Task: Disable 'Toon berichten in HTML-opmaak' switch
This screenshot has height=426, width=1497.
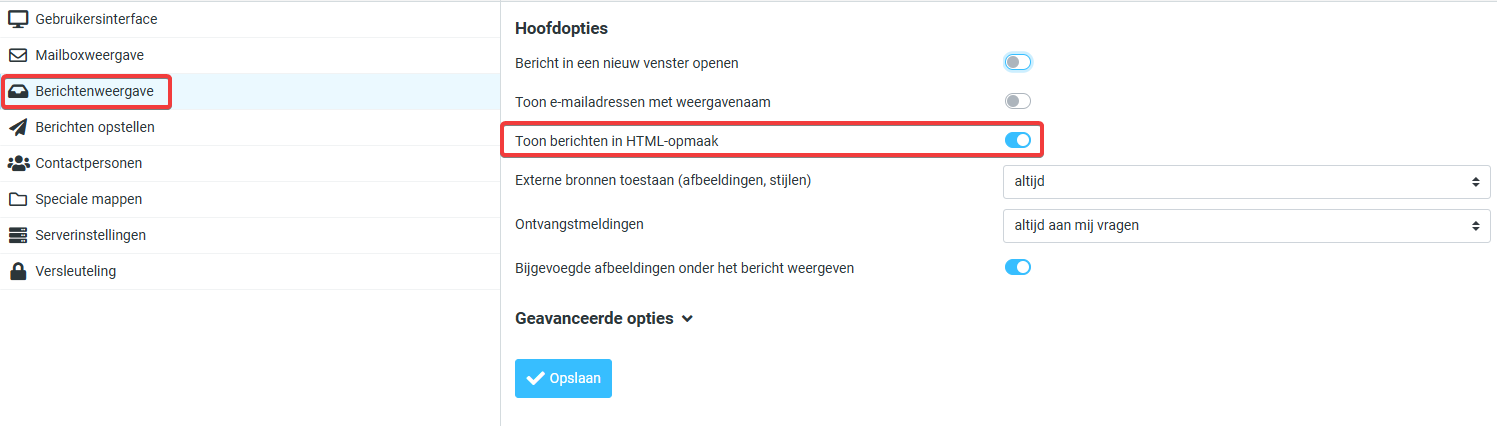Action: click(x=1017, y=140)
